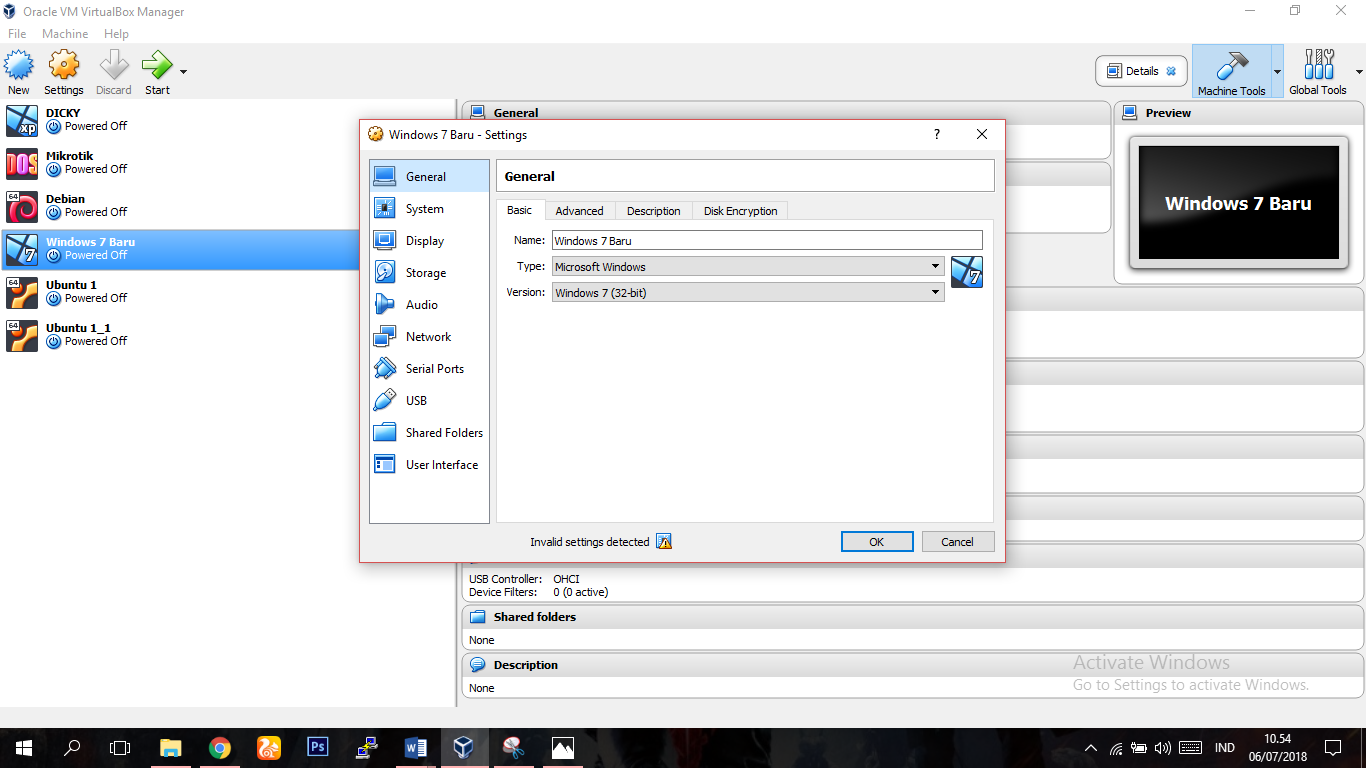Open File Explorer from the taskbar

(171, 748)
